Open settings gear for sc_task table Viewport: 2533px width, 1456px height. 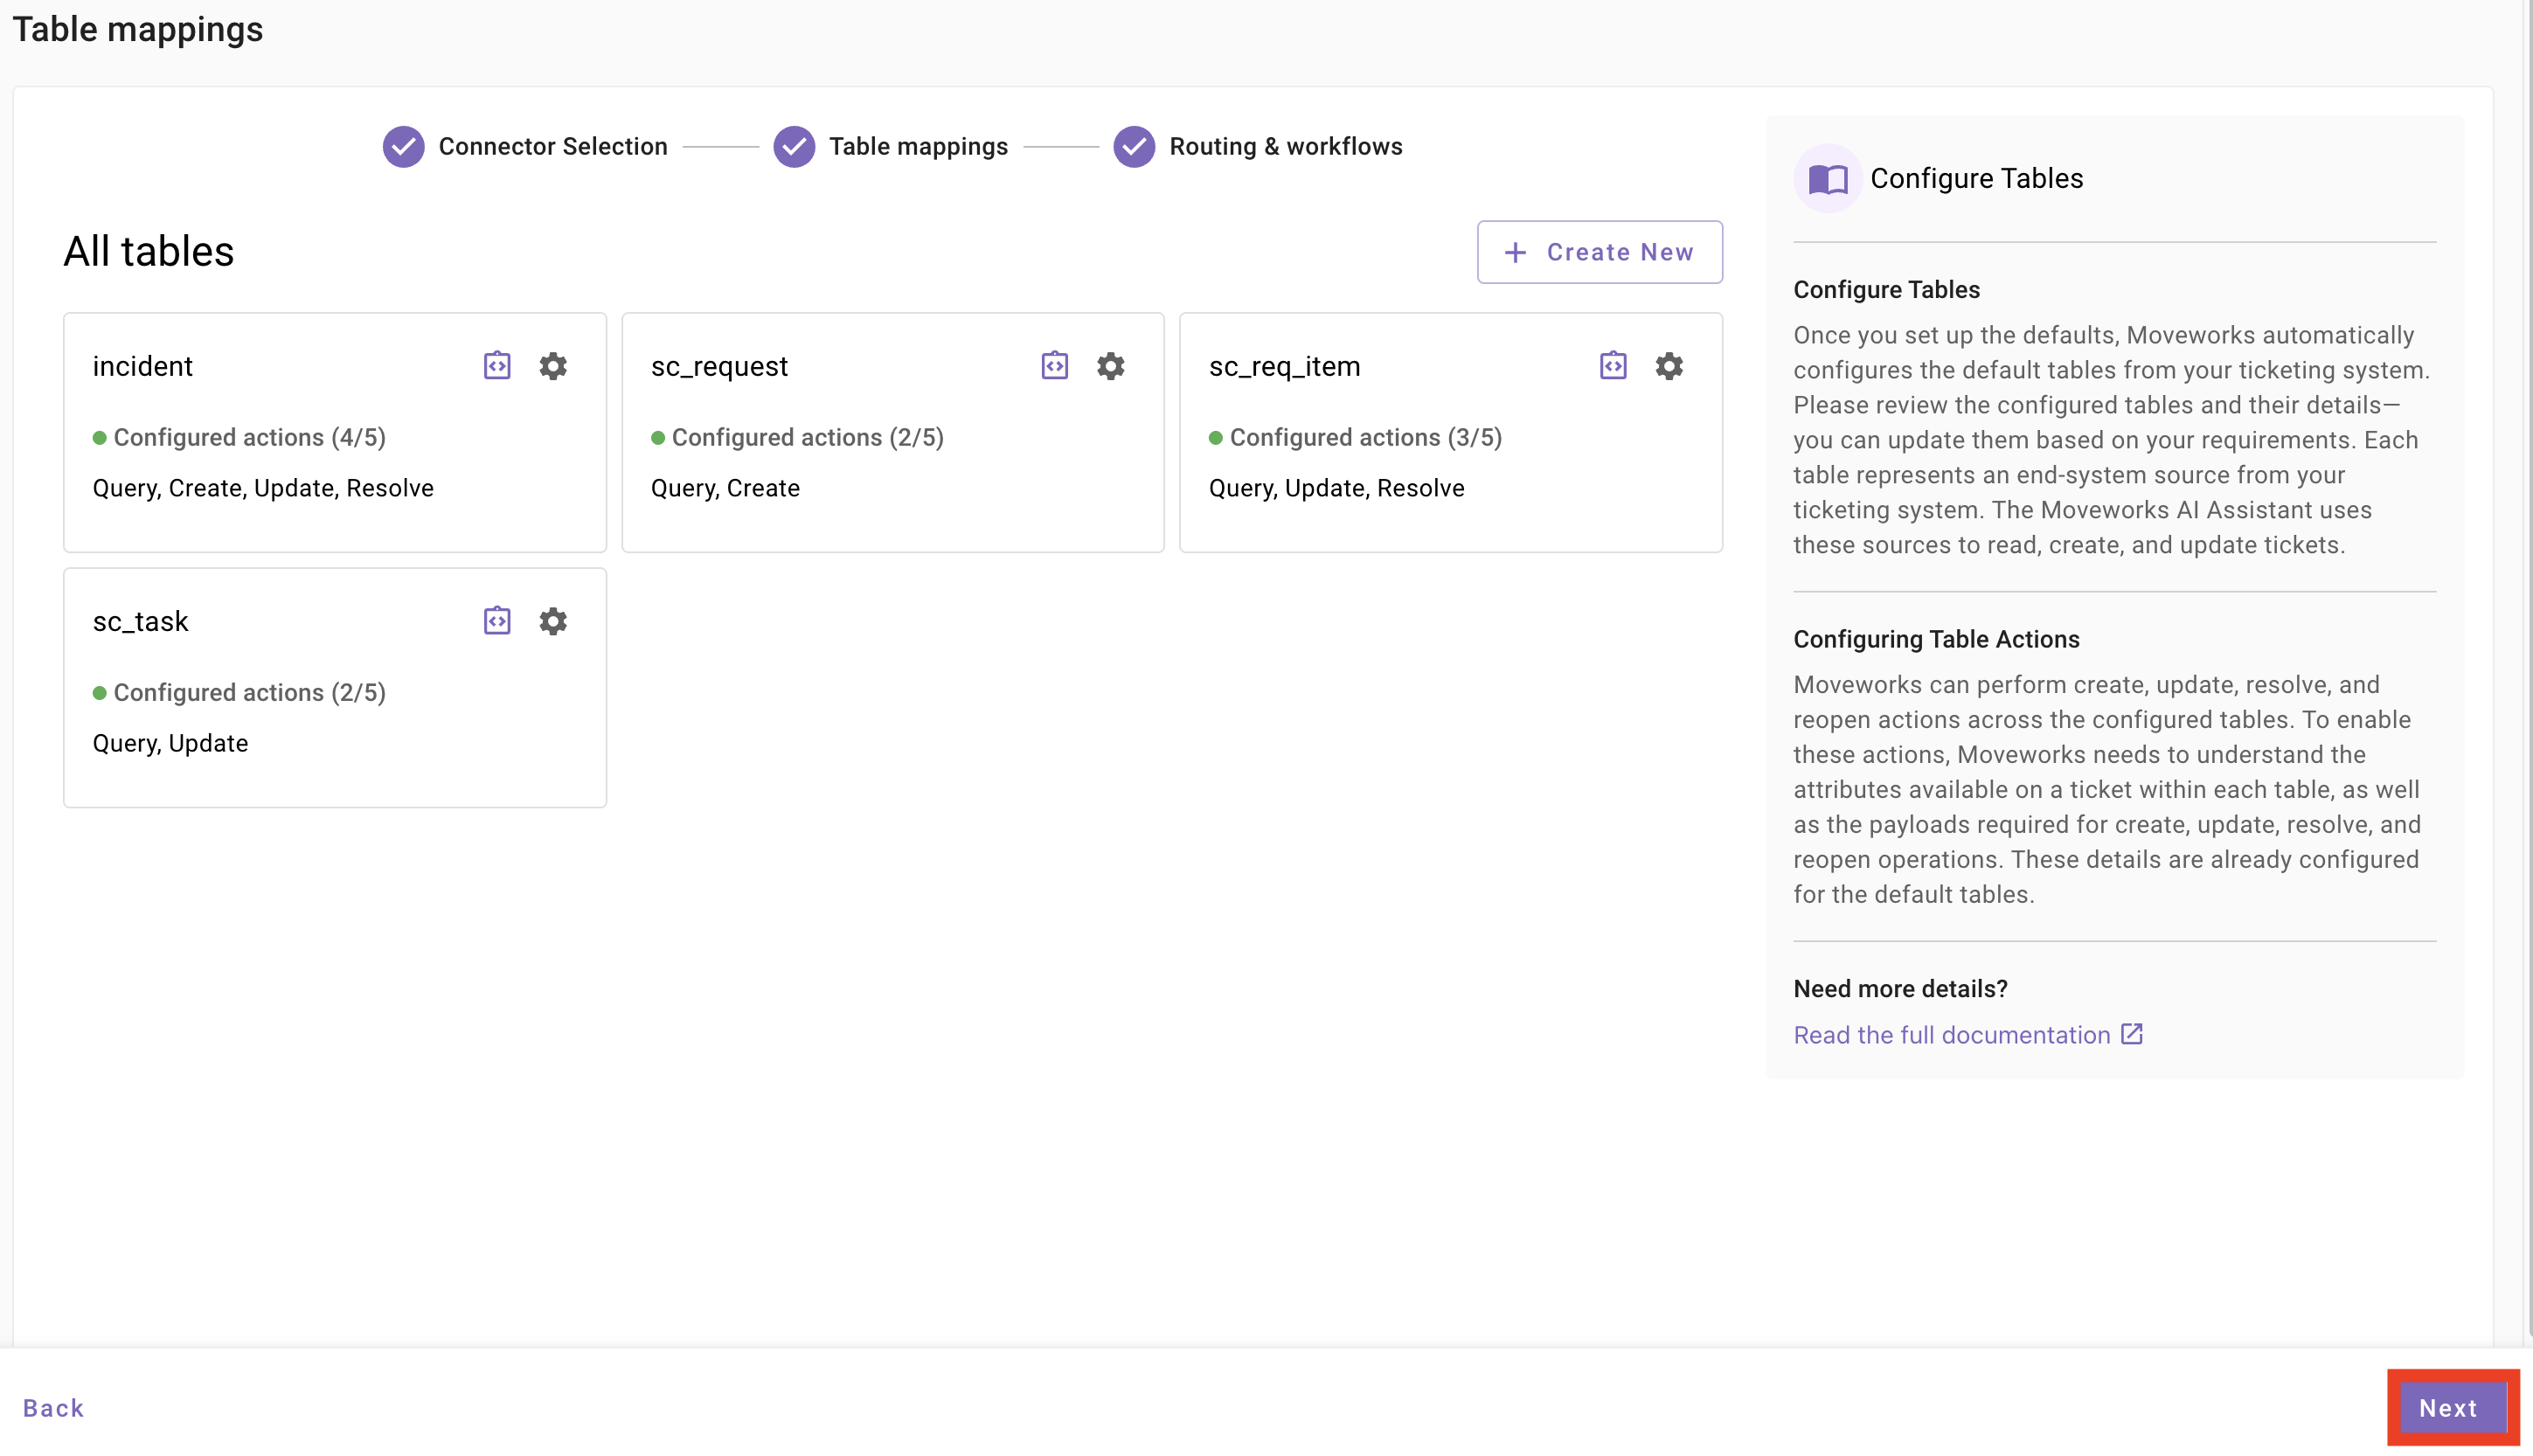point(553,621)
